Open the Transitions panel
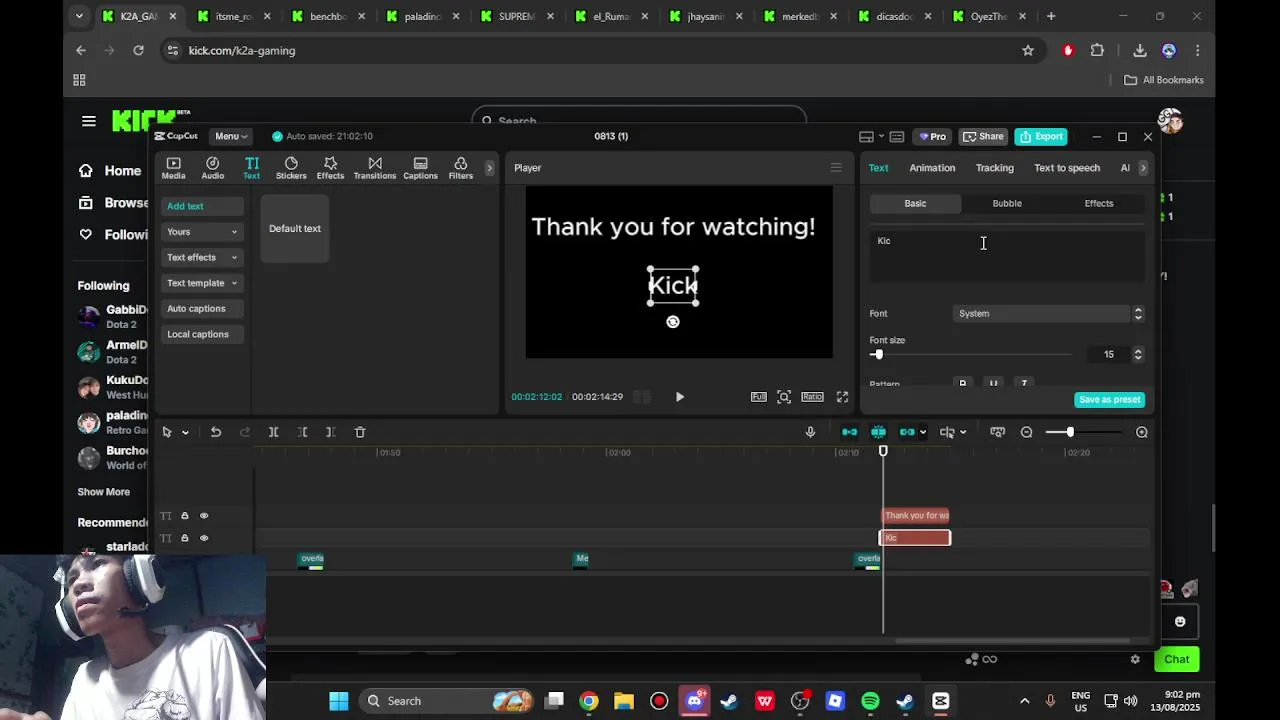Image resolution: width=1280 pixels, height=720 pixels. pyautogui.click(x=375, y=168)
